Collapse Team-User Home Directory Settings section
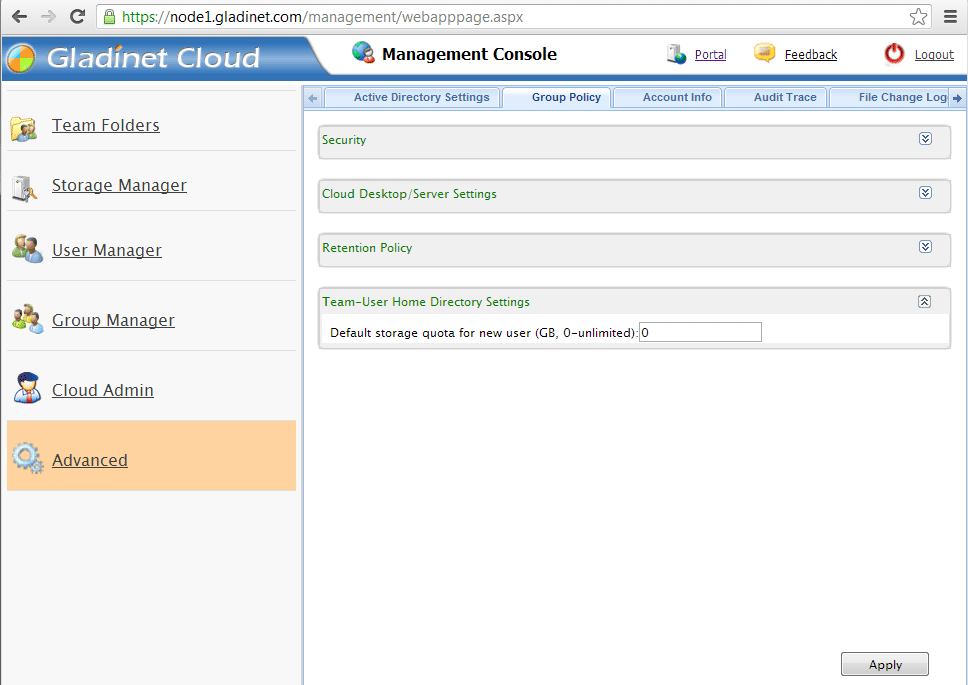968x685 pixels. 924,301
